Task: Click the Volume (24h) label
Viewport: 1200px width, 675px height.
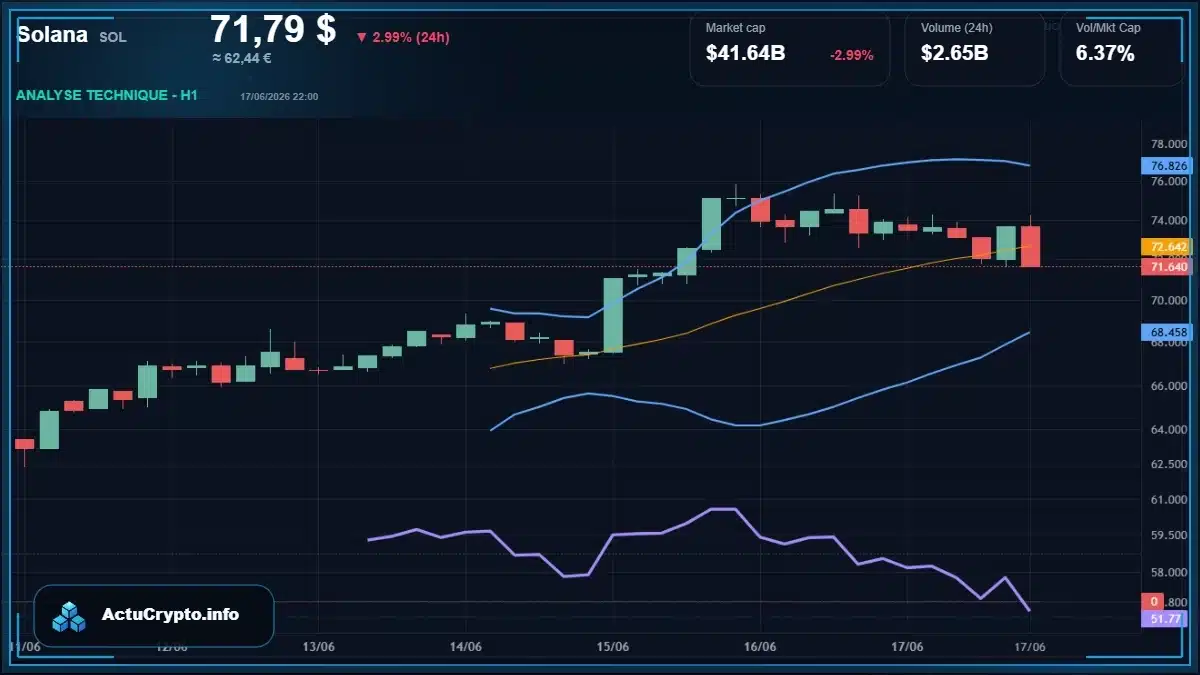Action: pos(955,28)
